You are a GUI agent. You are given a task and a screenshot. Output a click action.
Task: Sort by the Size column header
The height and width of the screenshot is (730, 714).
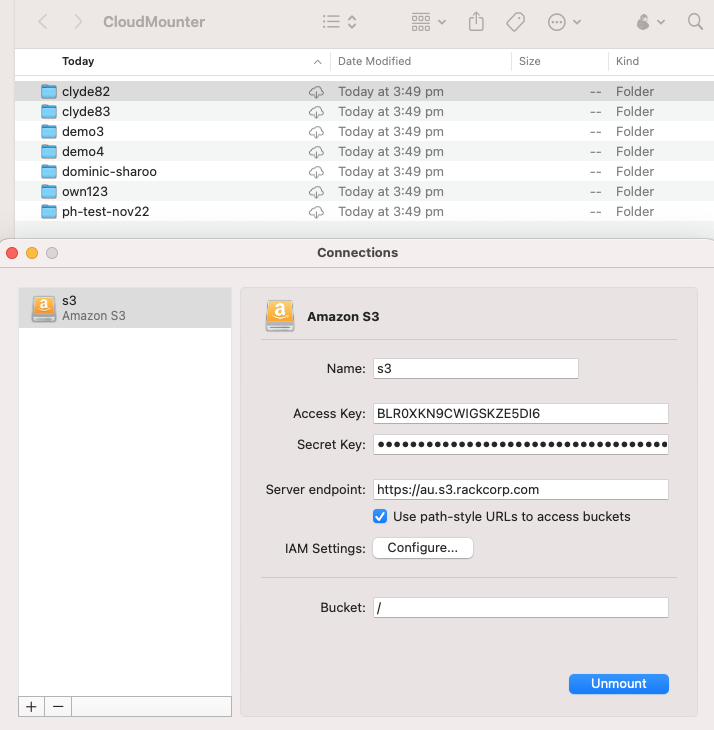point(530,61)
